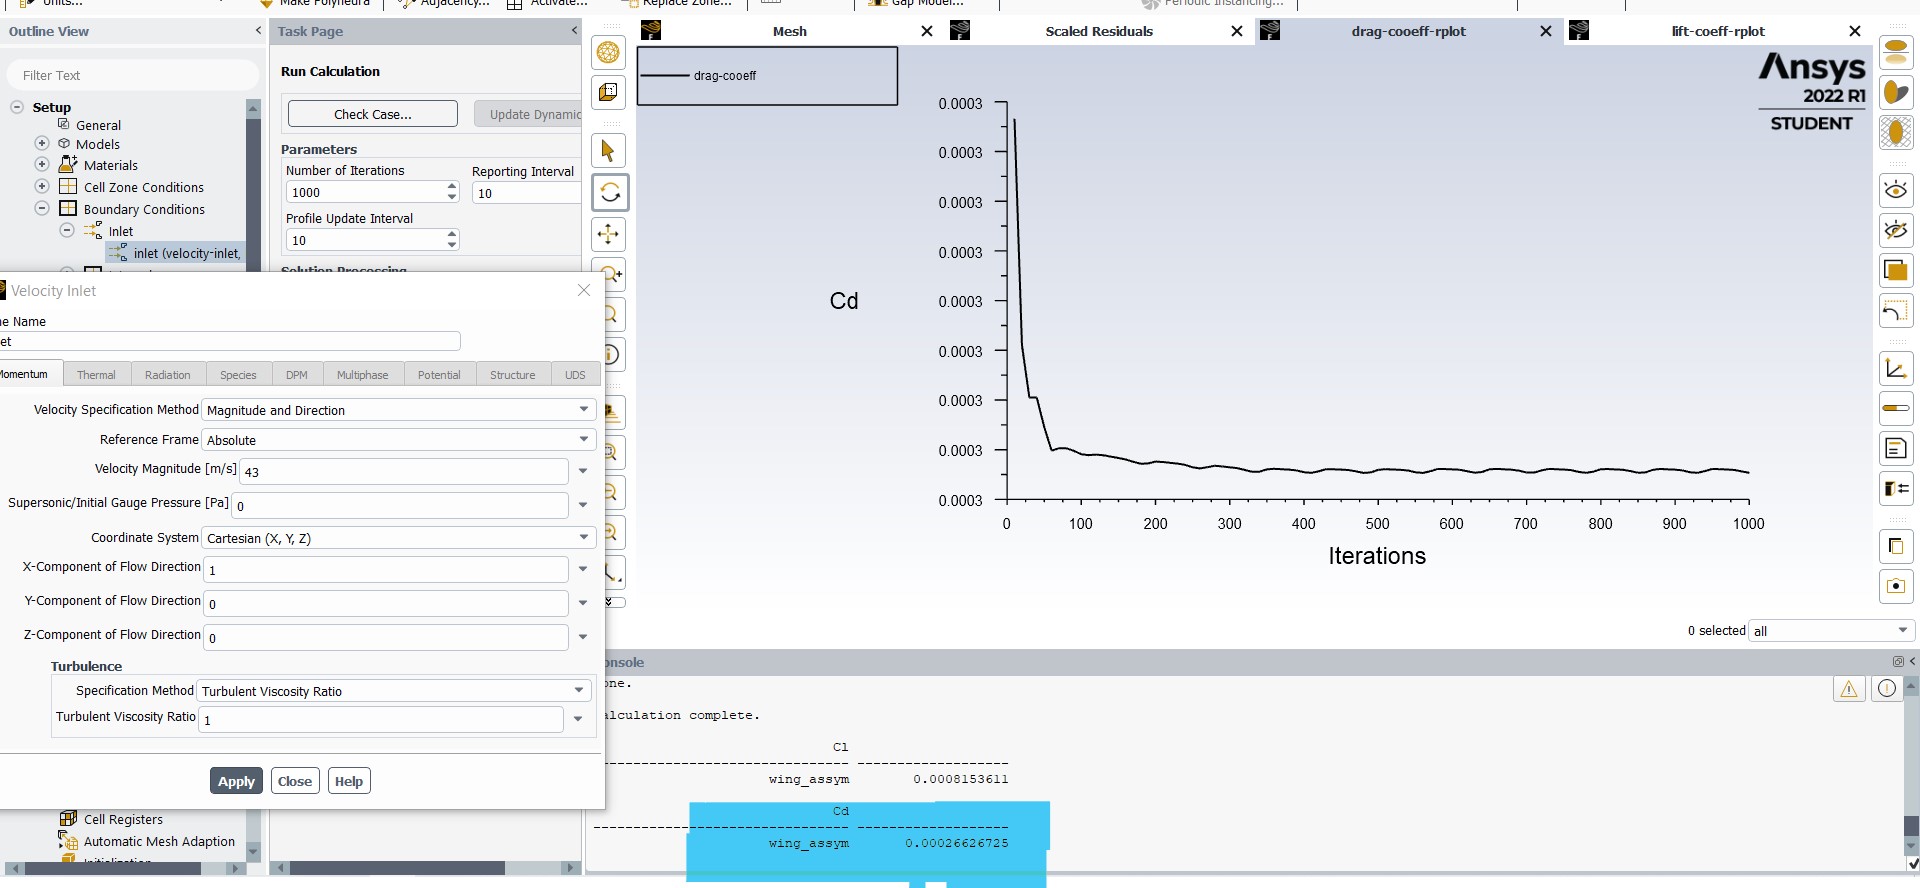Image resolution: width=1920 pixels, height=888 pixels.
Task: Open the Velocity Magnitude options arrow
Action: pos(583,471)
